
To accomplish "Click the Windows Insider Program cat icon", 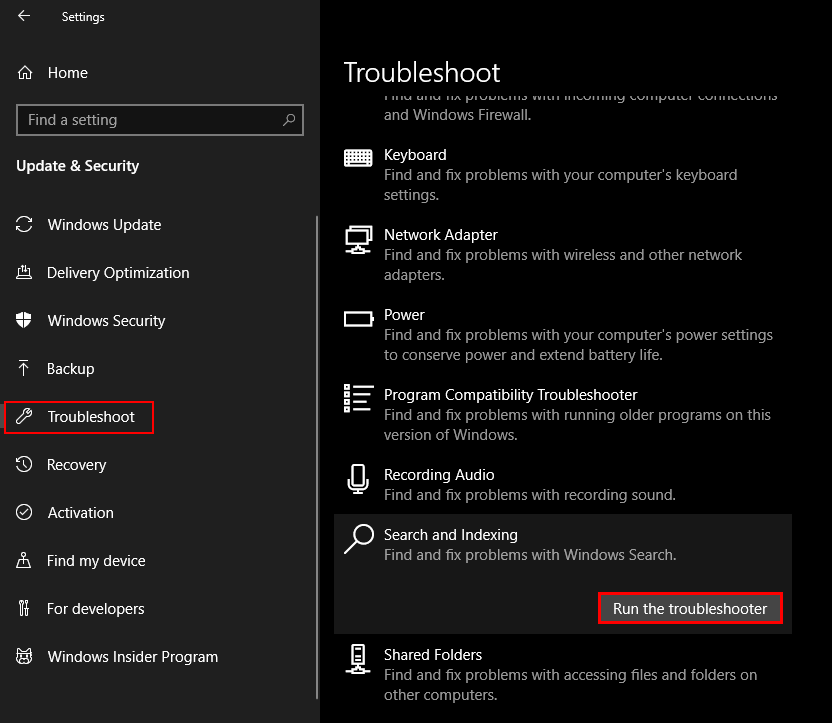I will (x=24, y=656).
